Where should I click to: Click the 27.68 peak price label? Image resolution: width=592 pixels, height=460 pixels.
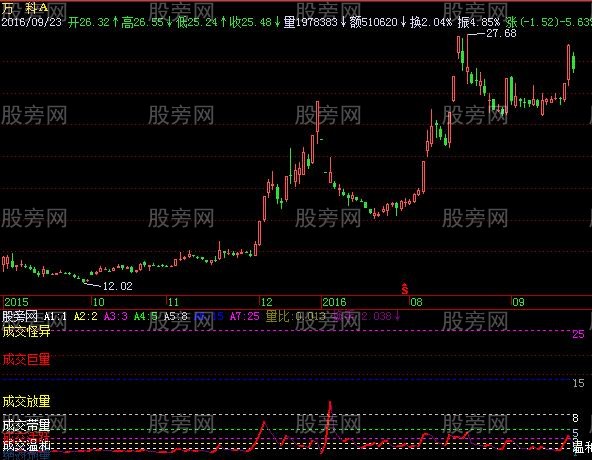click(x=501, y=33)
